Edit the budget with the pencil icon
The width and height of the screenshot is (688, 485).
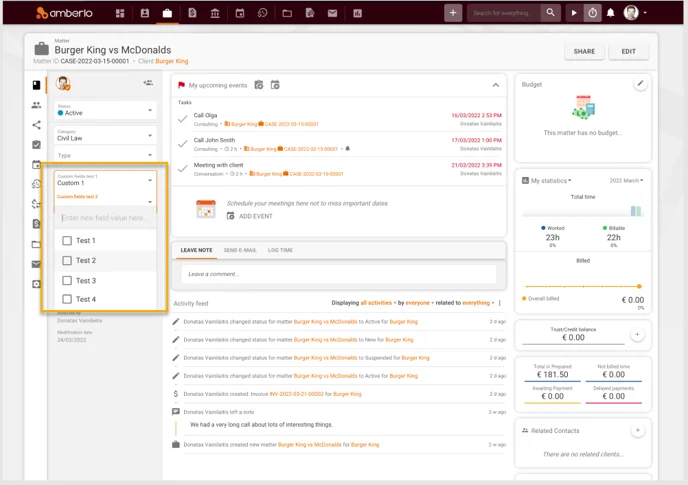640,83
